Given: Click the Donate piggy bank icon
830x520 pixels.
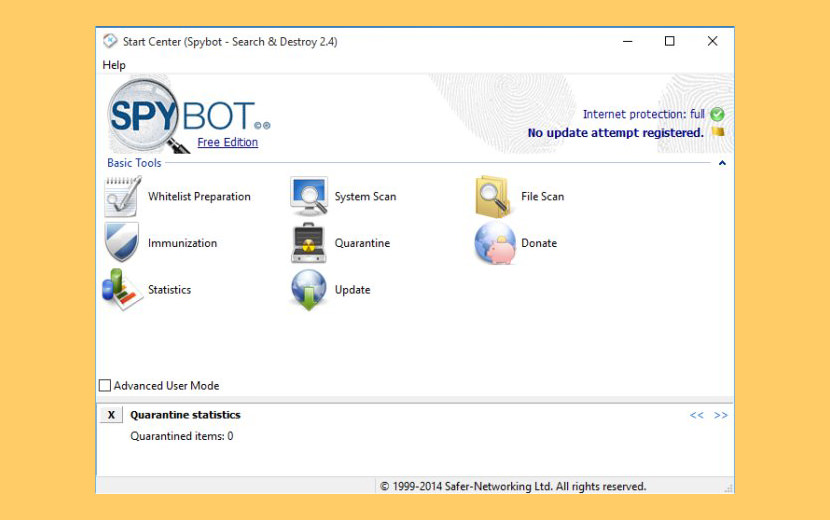Looking at the screenshot, I should pyautogui.click(x=495, y=243).
